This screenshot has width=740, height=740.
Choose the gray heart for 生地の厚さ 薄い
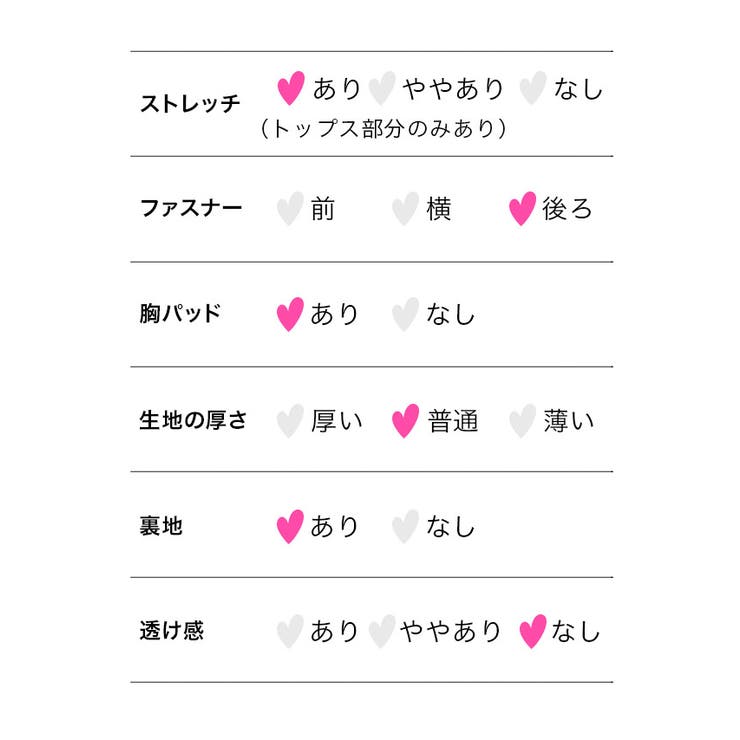point(522,420)
